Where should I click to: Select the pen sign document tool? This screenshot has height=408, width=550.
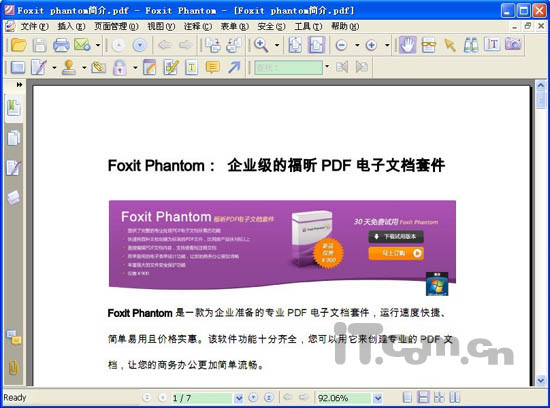coord(39,67)
